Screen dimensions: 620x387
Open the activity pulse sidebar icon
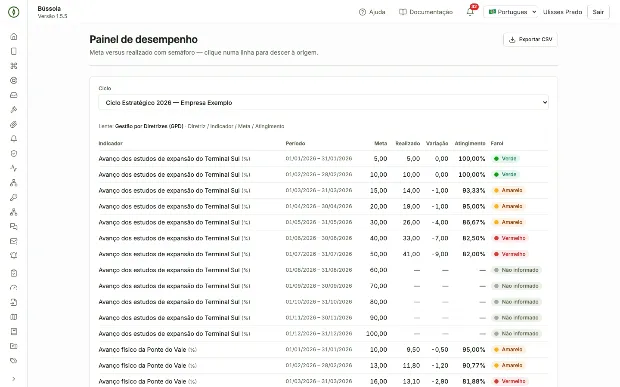coord(13,168)
